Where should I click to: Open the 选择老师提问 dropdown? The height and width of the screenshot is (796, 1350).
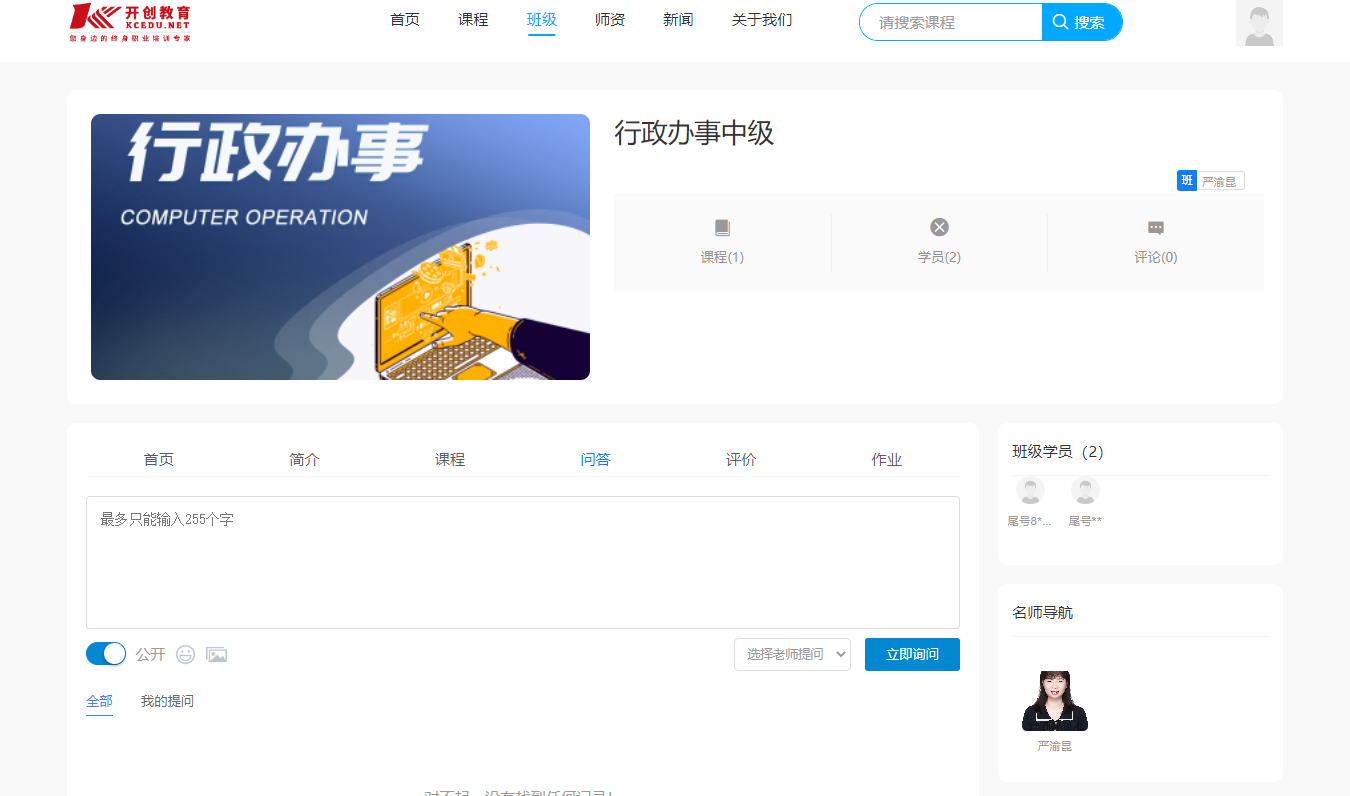tap(792, 654)
